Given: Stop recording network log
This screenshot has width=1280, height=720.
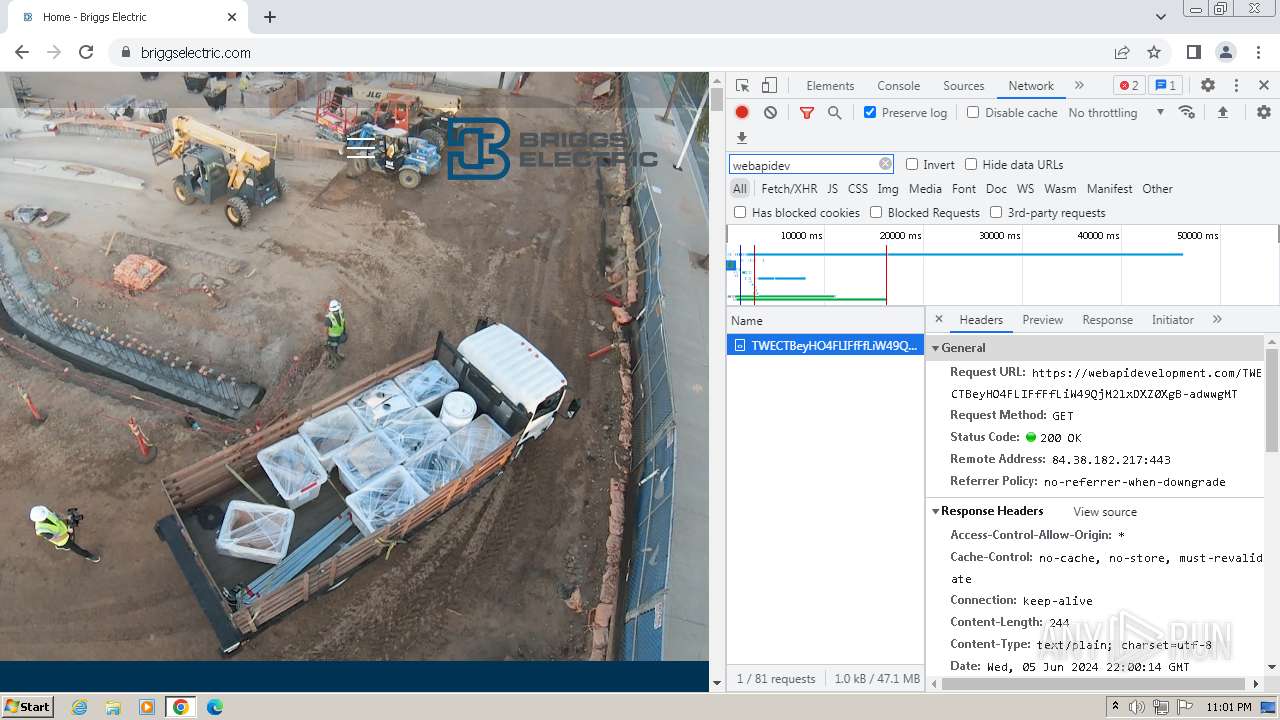Looking at the screenshot, I should (x=742, y=112).
